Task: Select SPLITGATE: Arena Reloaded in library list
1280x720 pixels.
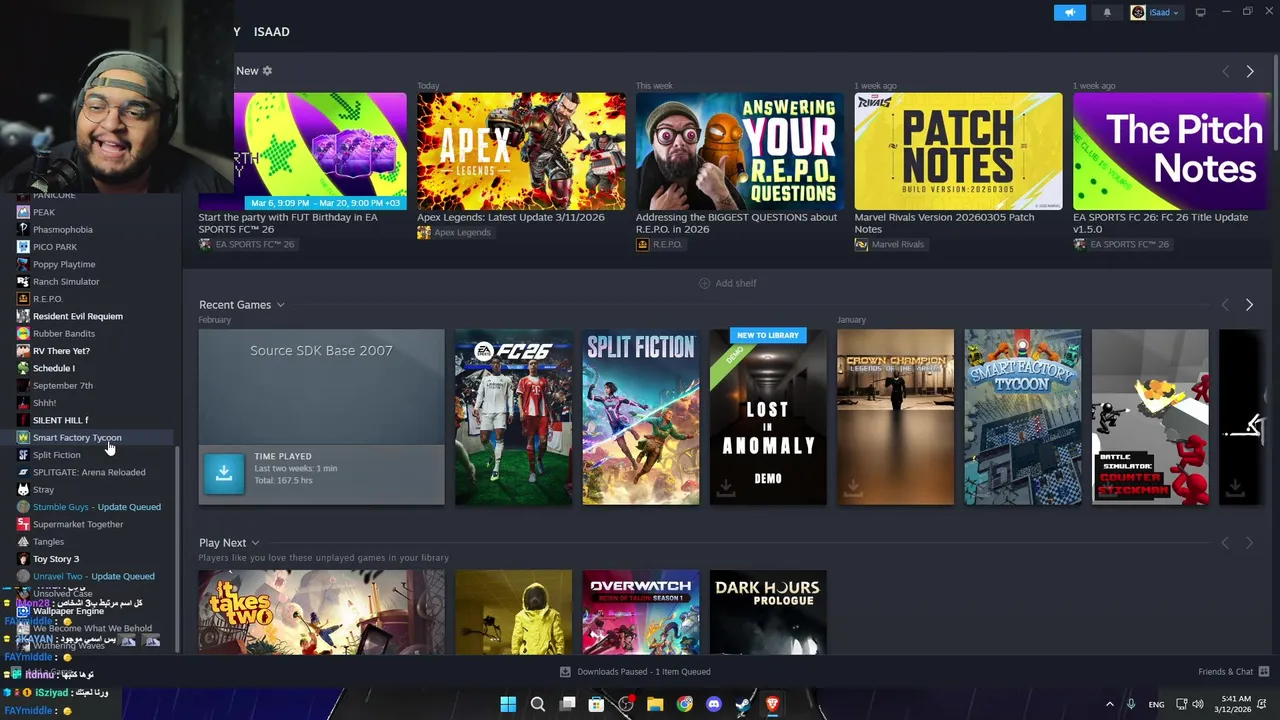Action: [x=90, y=472]
